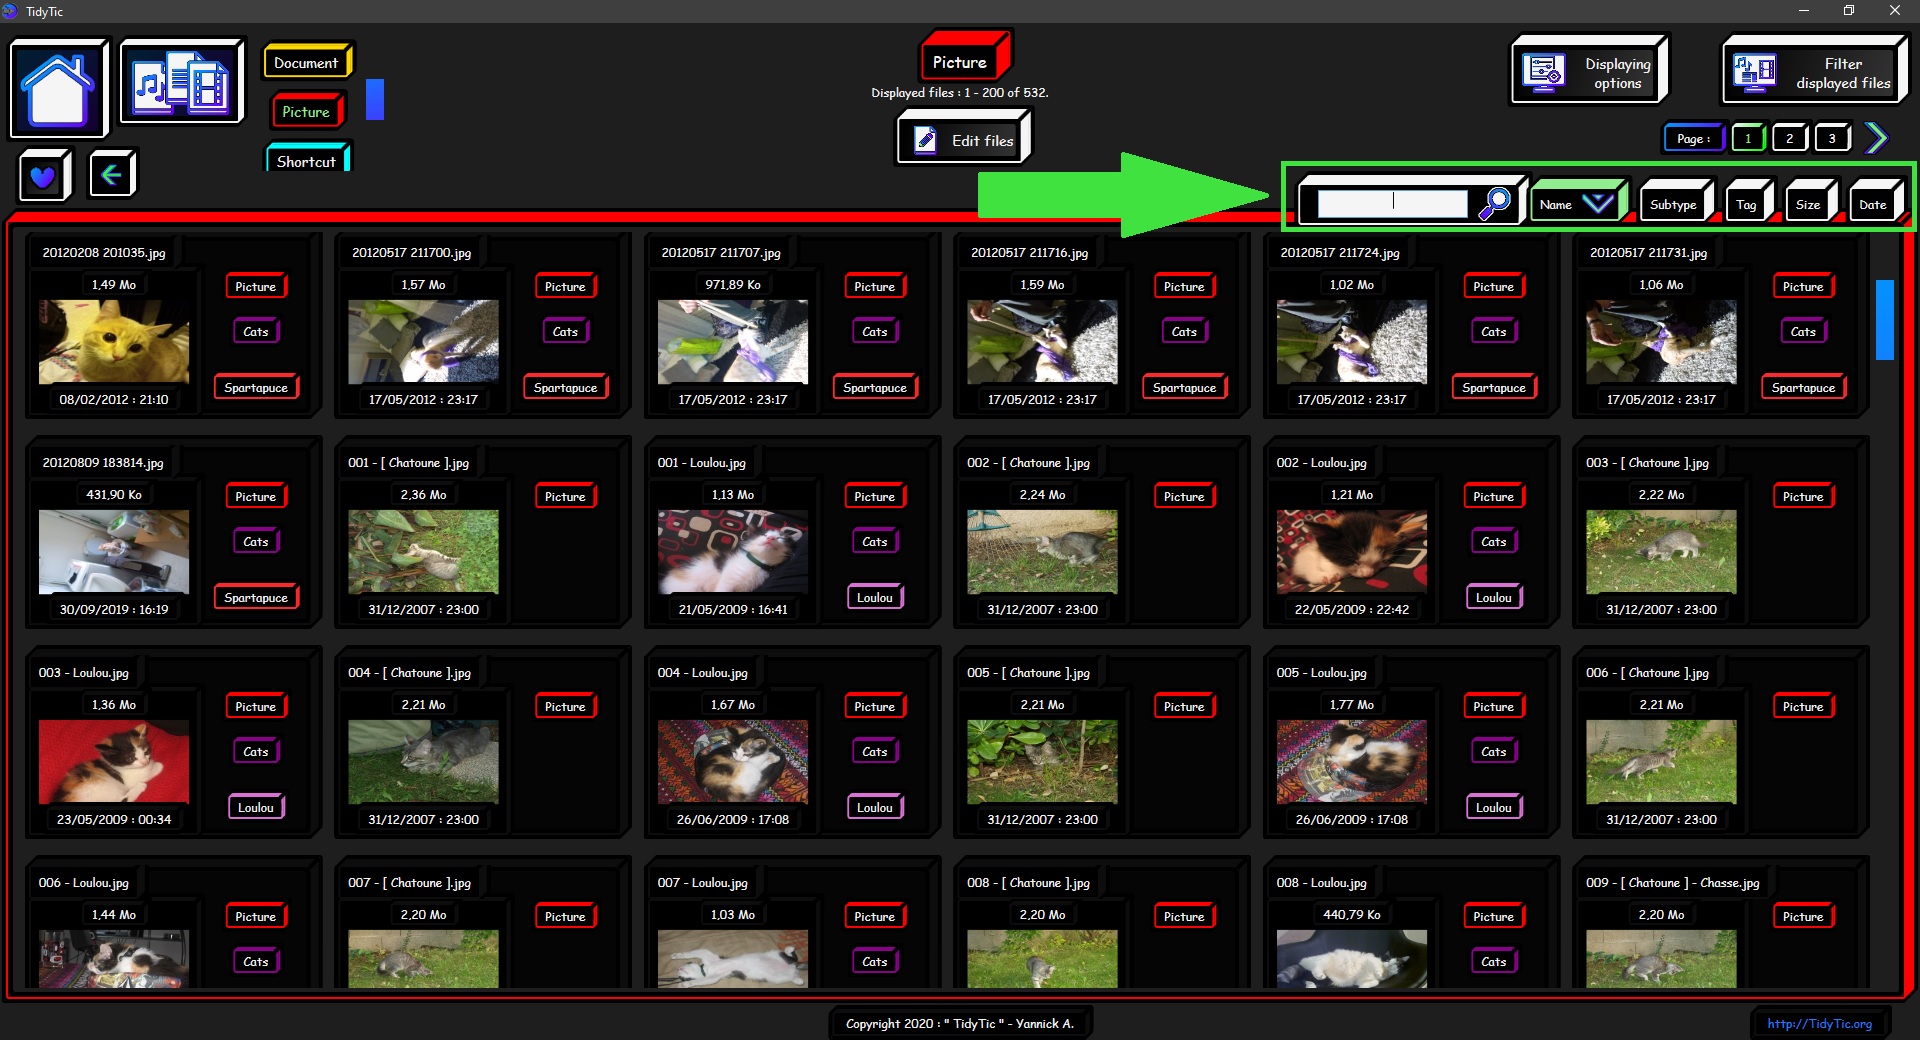Open thumbnail of 20120517 211700.jpg
The height and width of the screenshot is (1040, 1920).
(423, 342)
